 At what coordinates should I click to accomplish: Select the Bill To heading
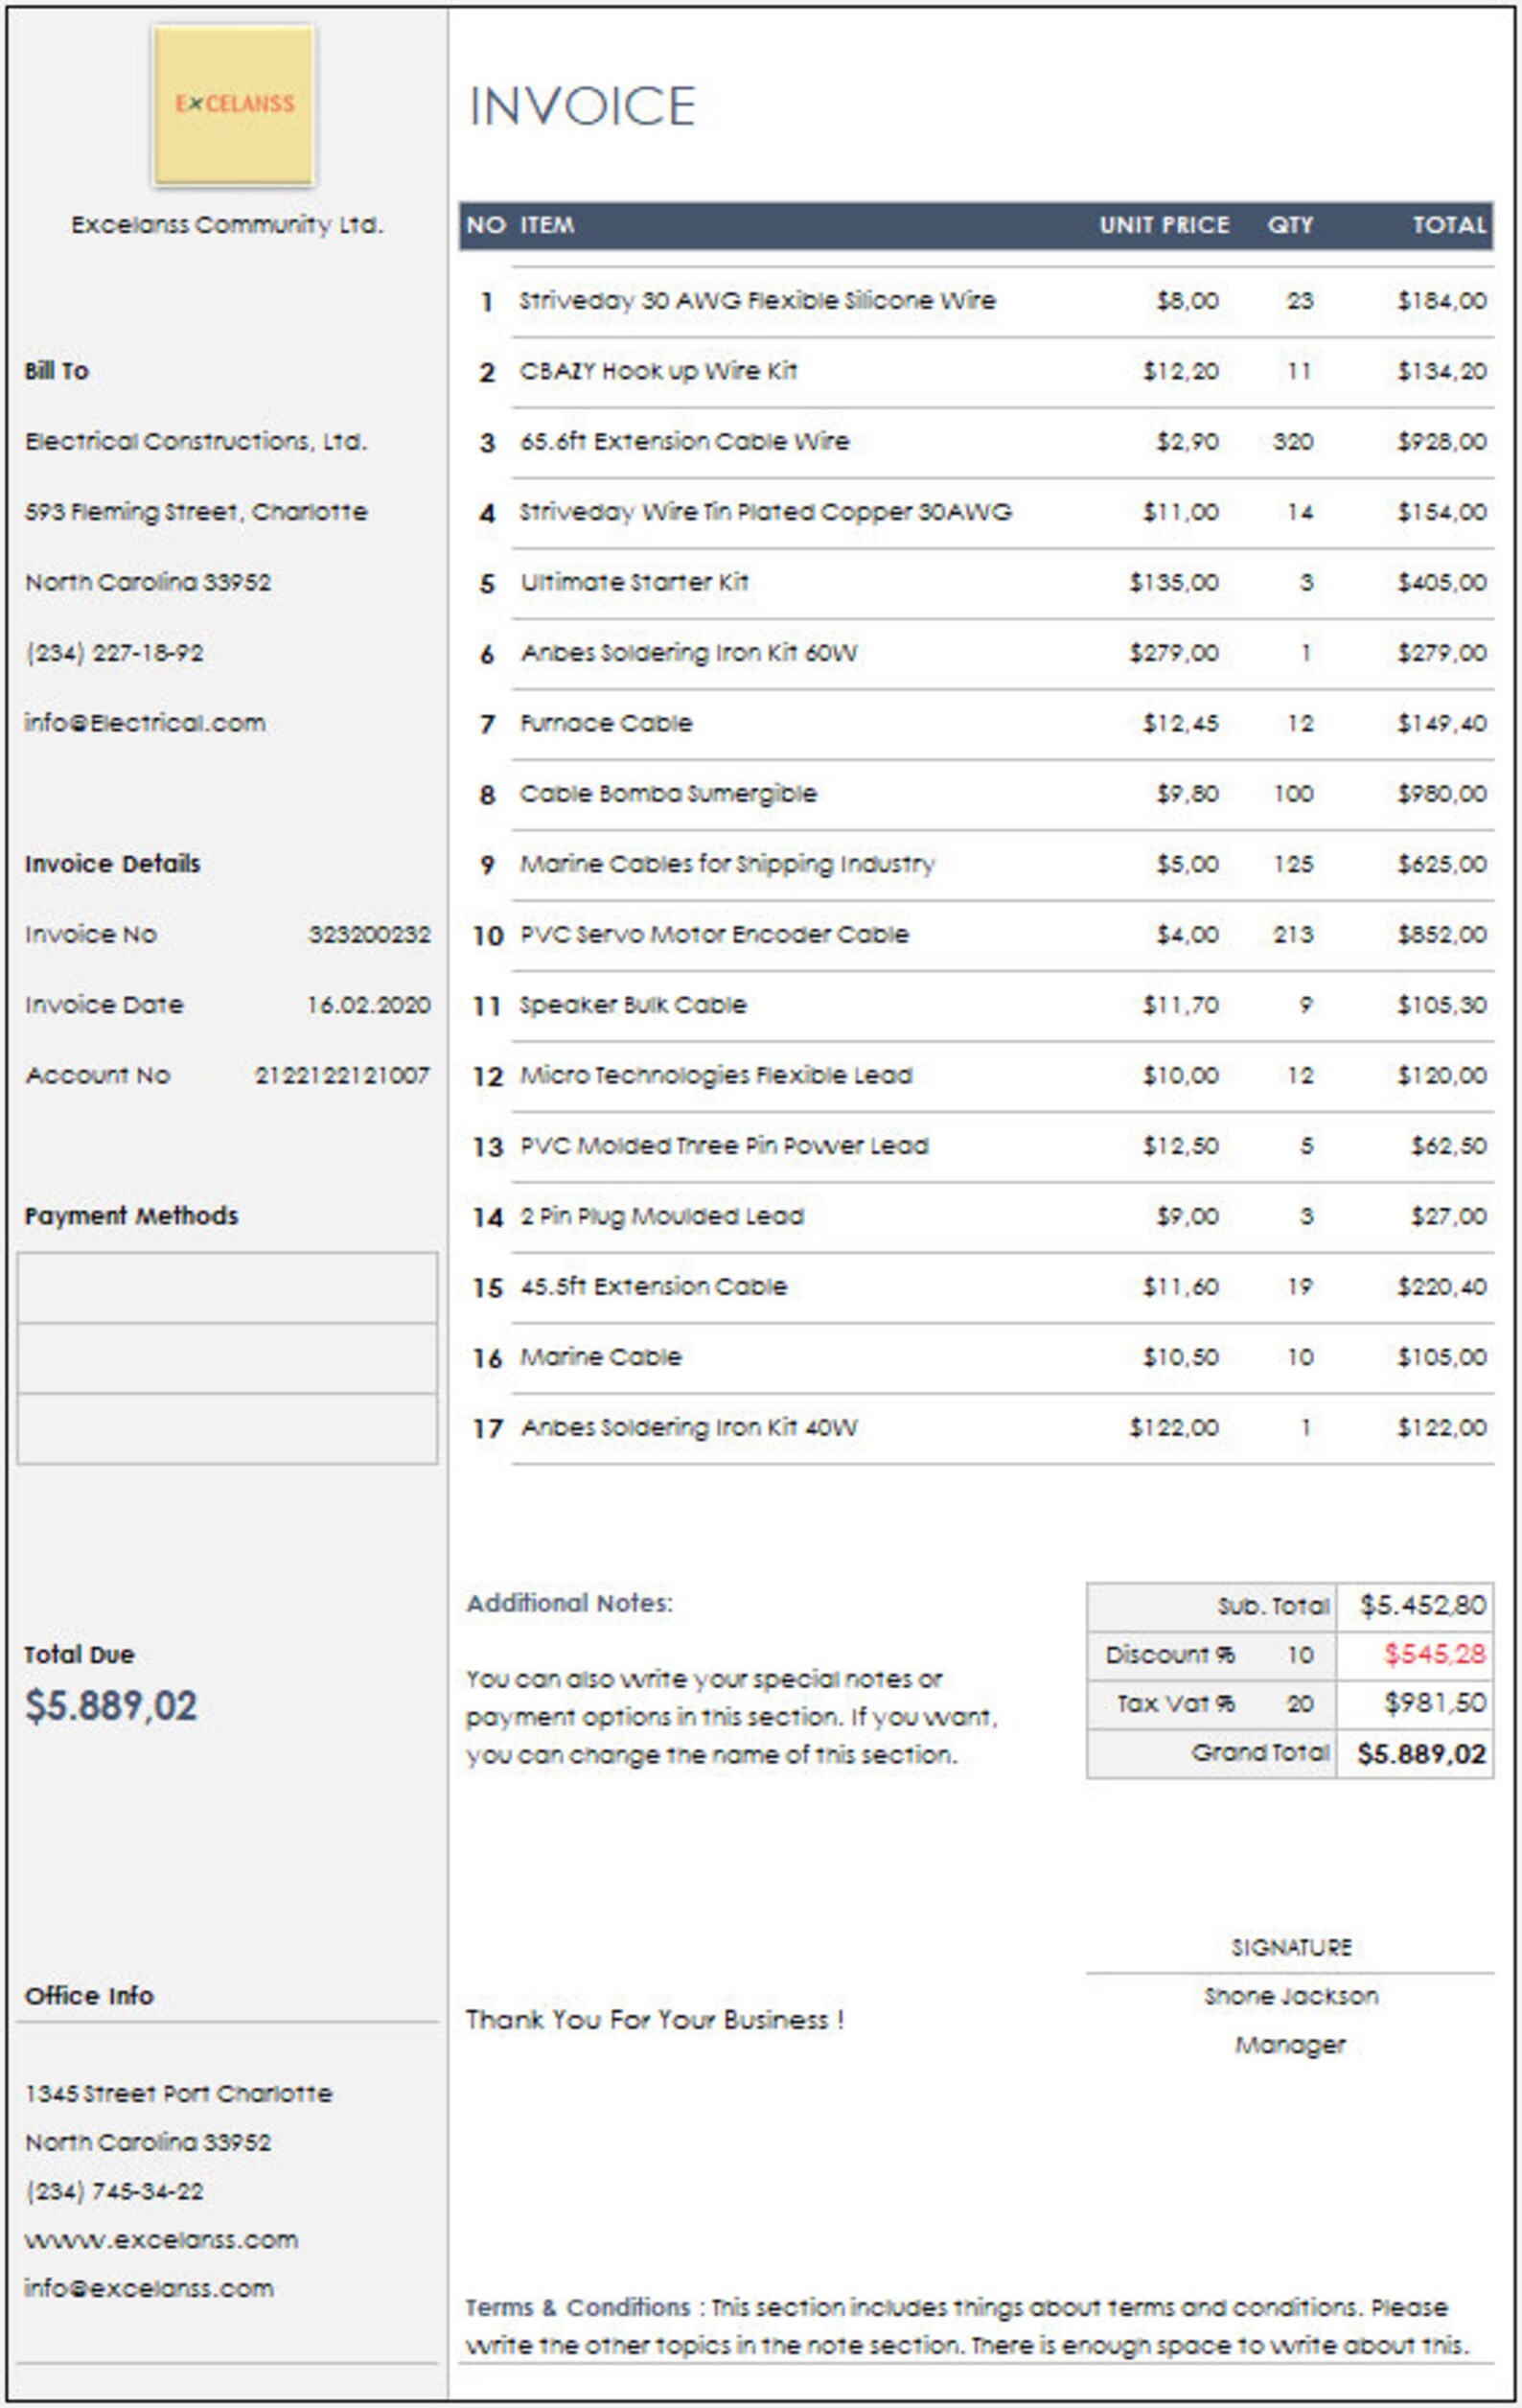click(56, 371)
